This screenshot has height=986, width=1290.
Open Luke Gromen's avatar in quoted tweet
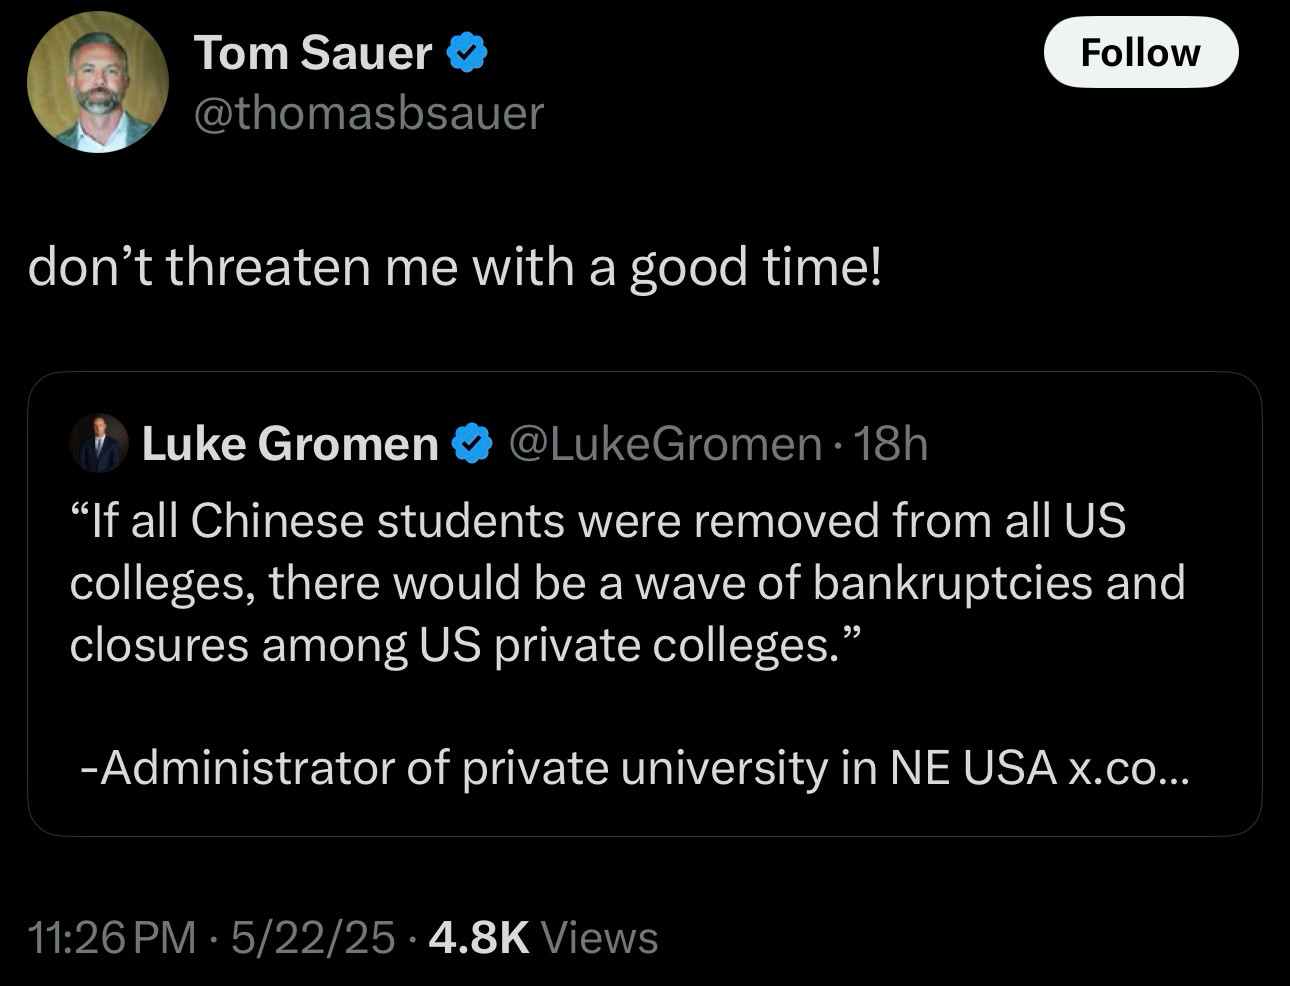[x=99, y=443]
